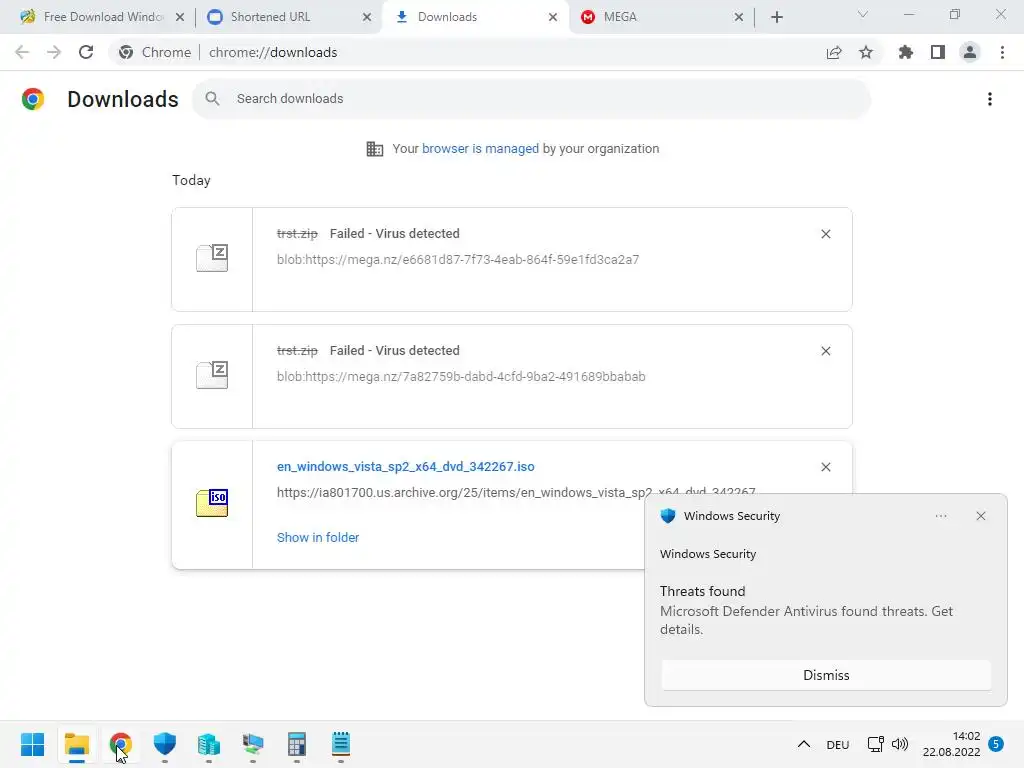The width and height of the screenshot is (1024, 768).
Task: Click the Chrome logo beside Downloads heading
Action: pyautogui.click(x=33, y=99)
